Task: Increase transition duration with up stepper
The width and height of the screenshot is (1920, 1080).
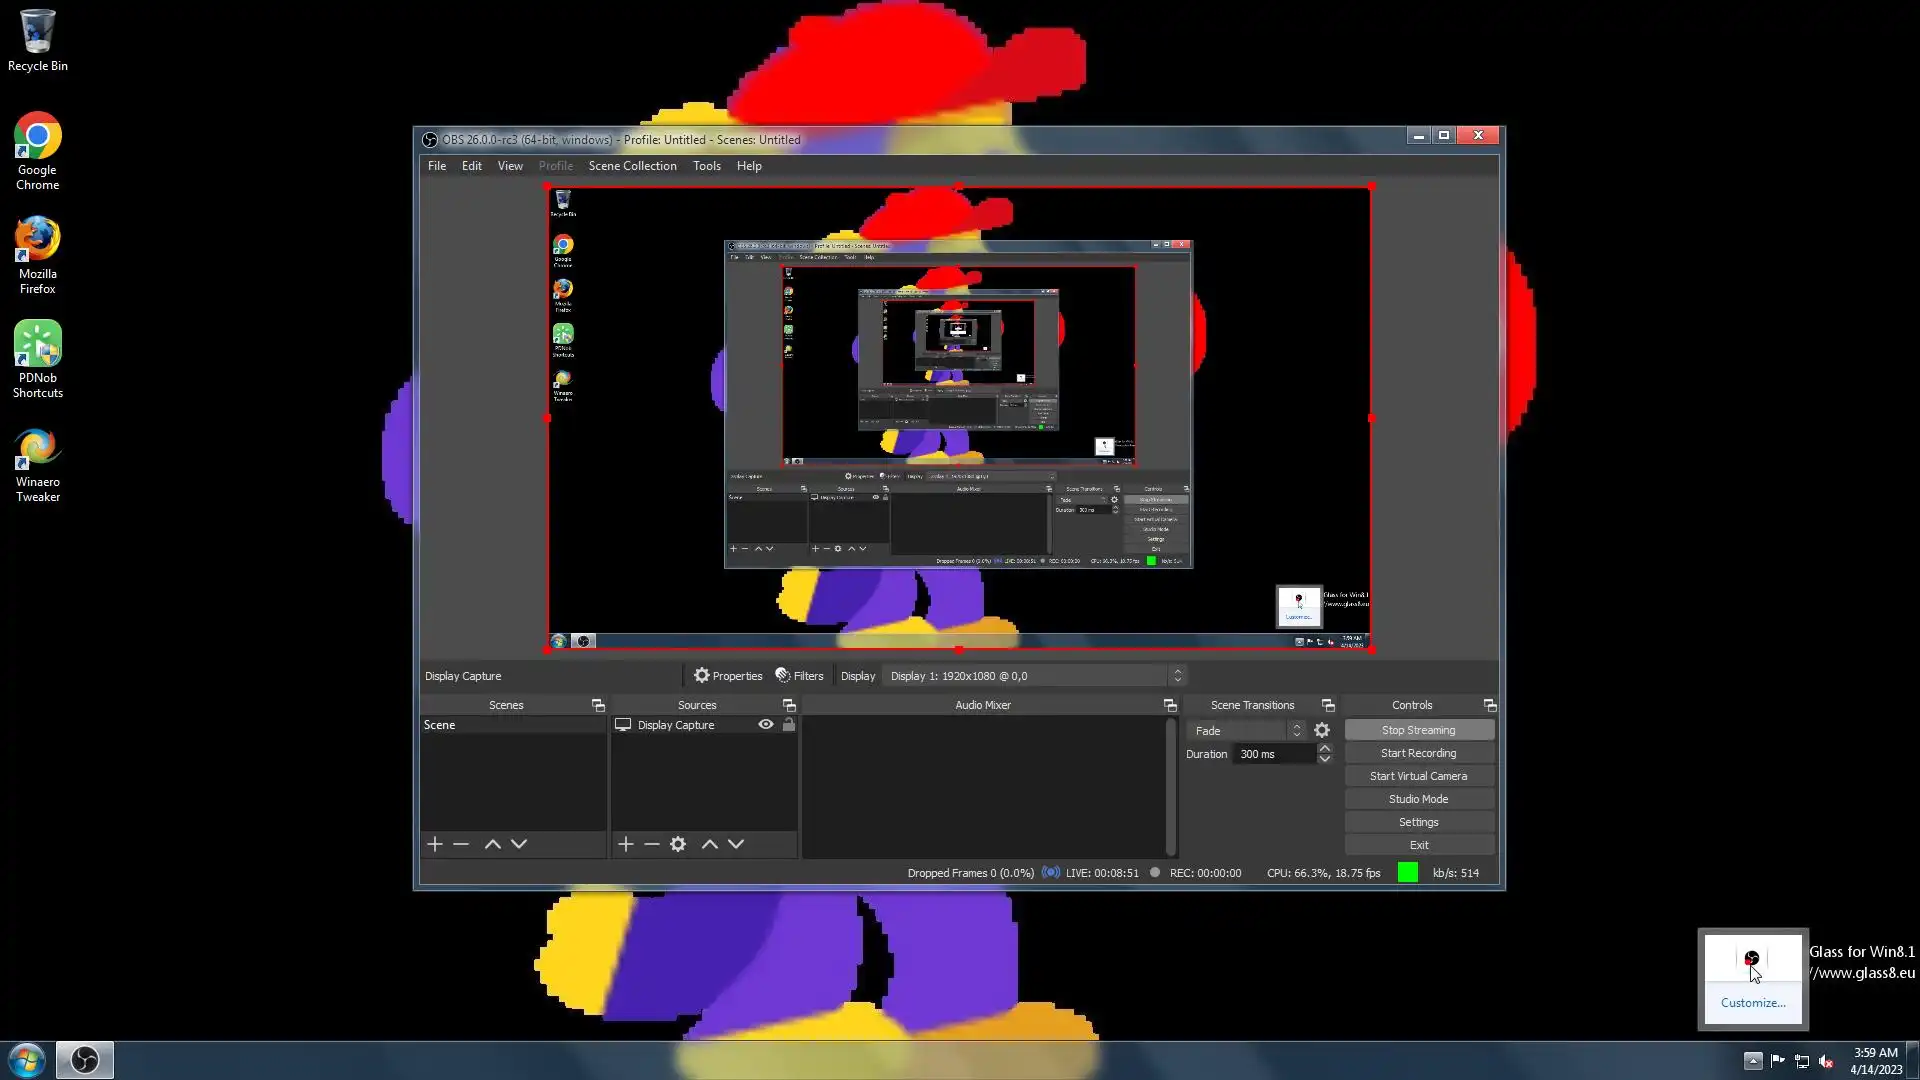Action: pyautogui.click(x=1325, y=748)
